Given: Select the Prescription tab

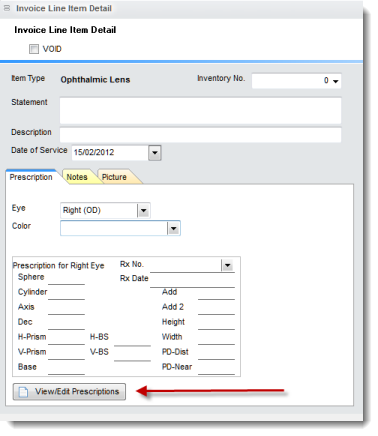Looking at the screenshot, I should [x=31, y=177].
